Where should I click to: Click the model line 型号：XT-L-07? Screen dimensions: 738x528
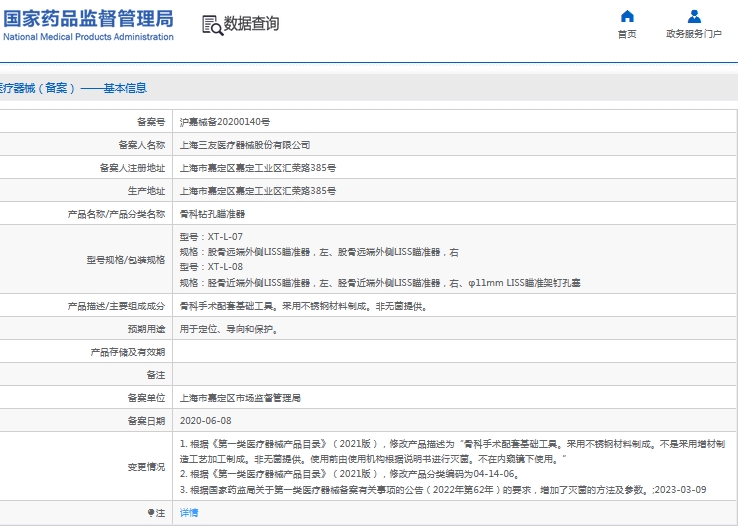[x=211, y=237]
